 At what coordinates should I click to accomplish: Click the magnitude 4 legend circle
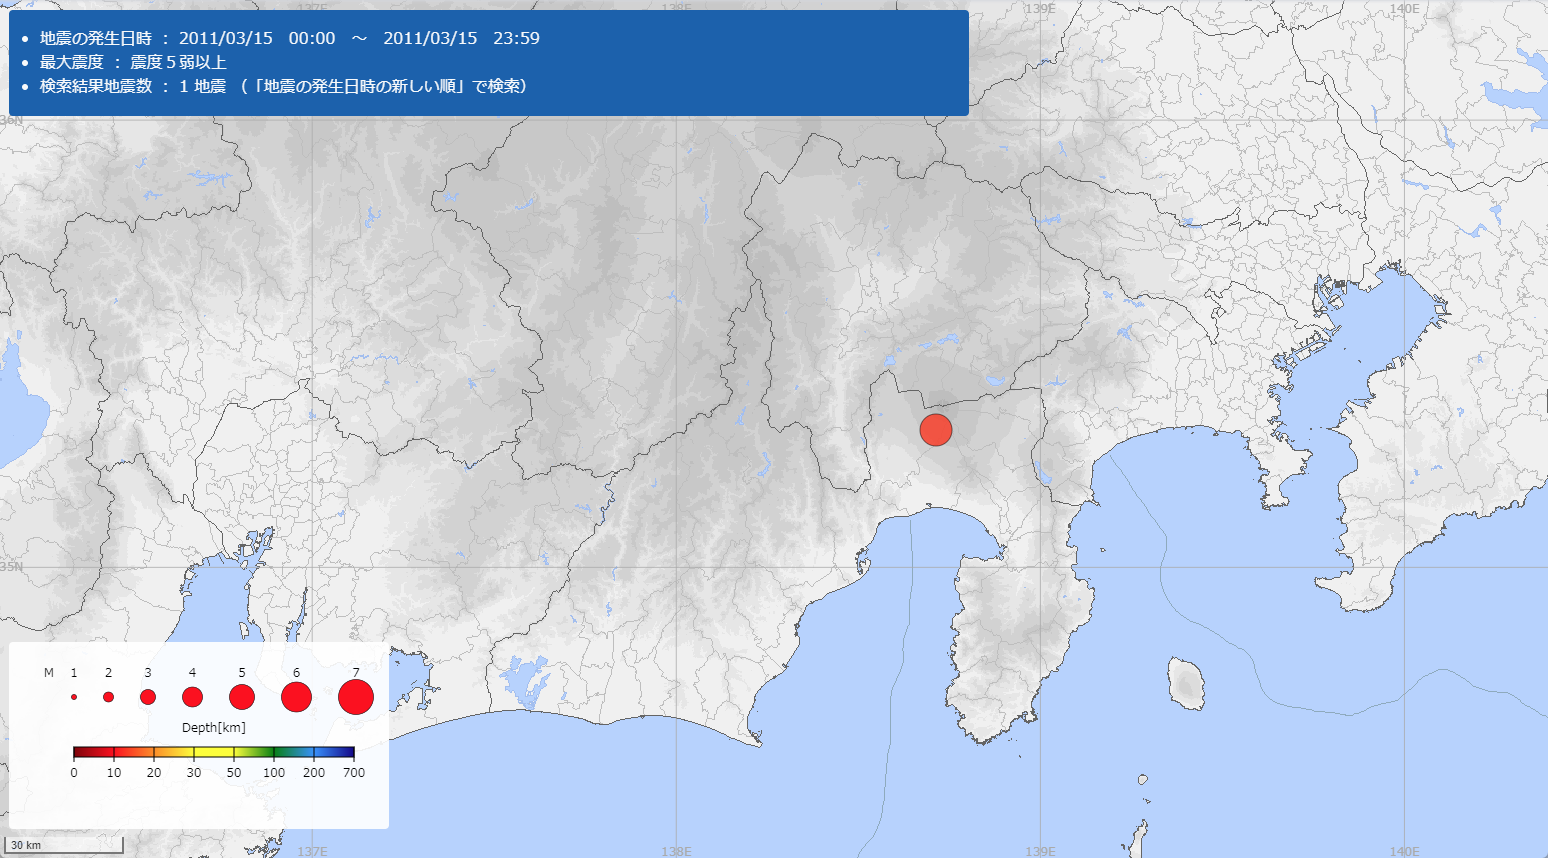click(x=192, y=697)
